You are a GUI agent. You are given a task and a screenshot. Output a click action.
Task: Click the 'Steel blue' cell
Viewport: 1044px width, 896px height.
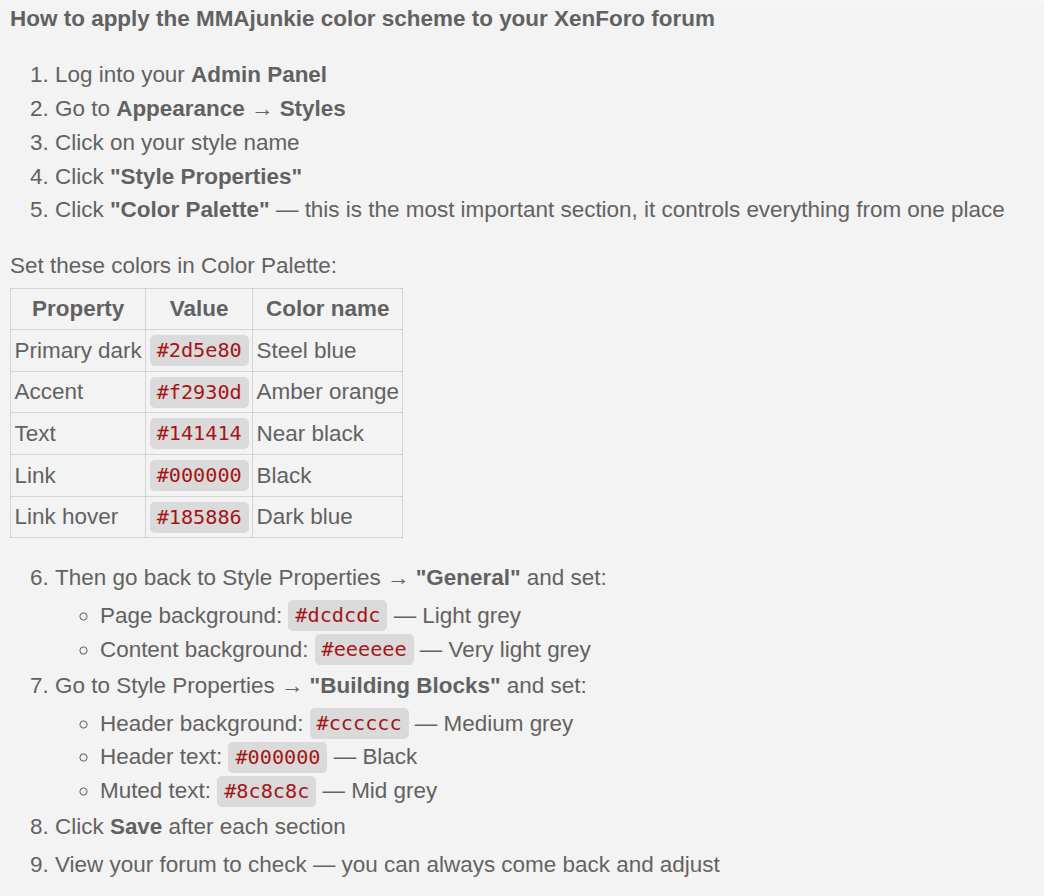328,351
